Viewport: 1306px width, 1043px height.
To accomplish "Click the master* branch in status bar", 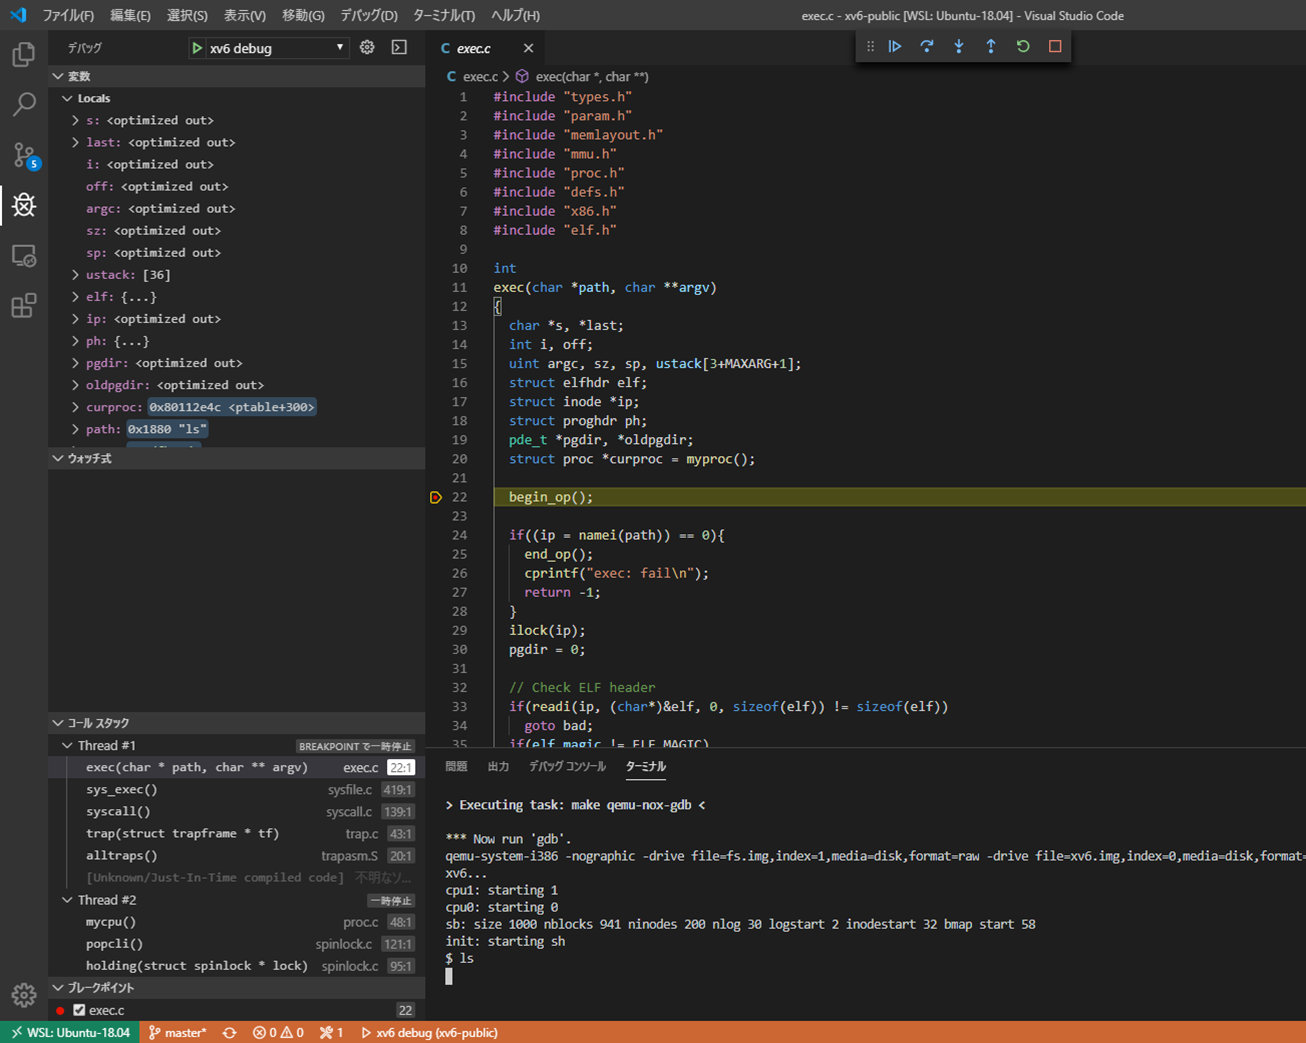I will [177, 1032].
